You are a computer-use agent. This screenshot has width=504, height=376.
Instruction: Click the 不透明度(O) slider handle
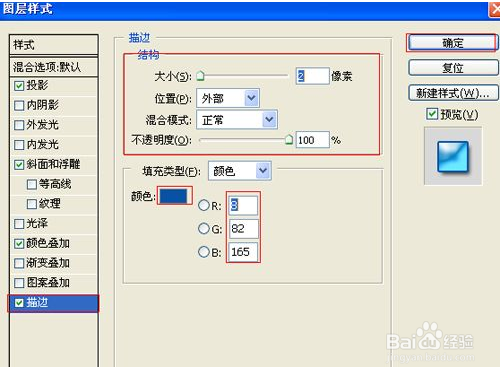[x=289, y=140]
